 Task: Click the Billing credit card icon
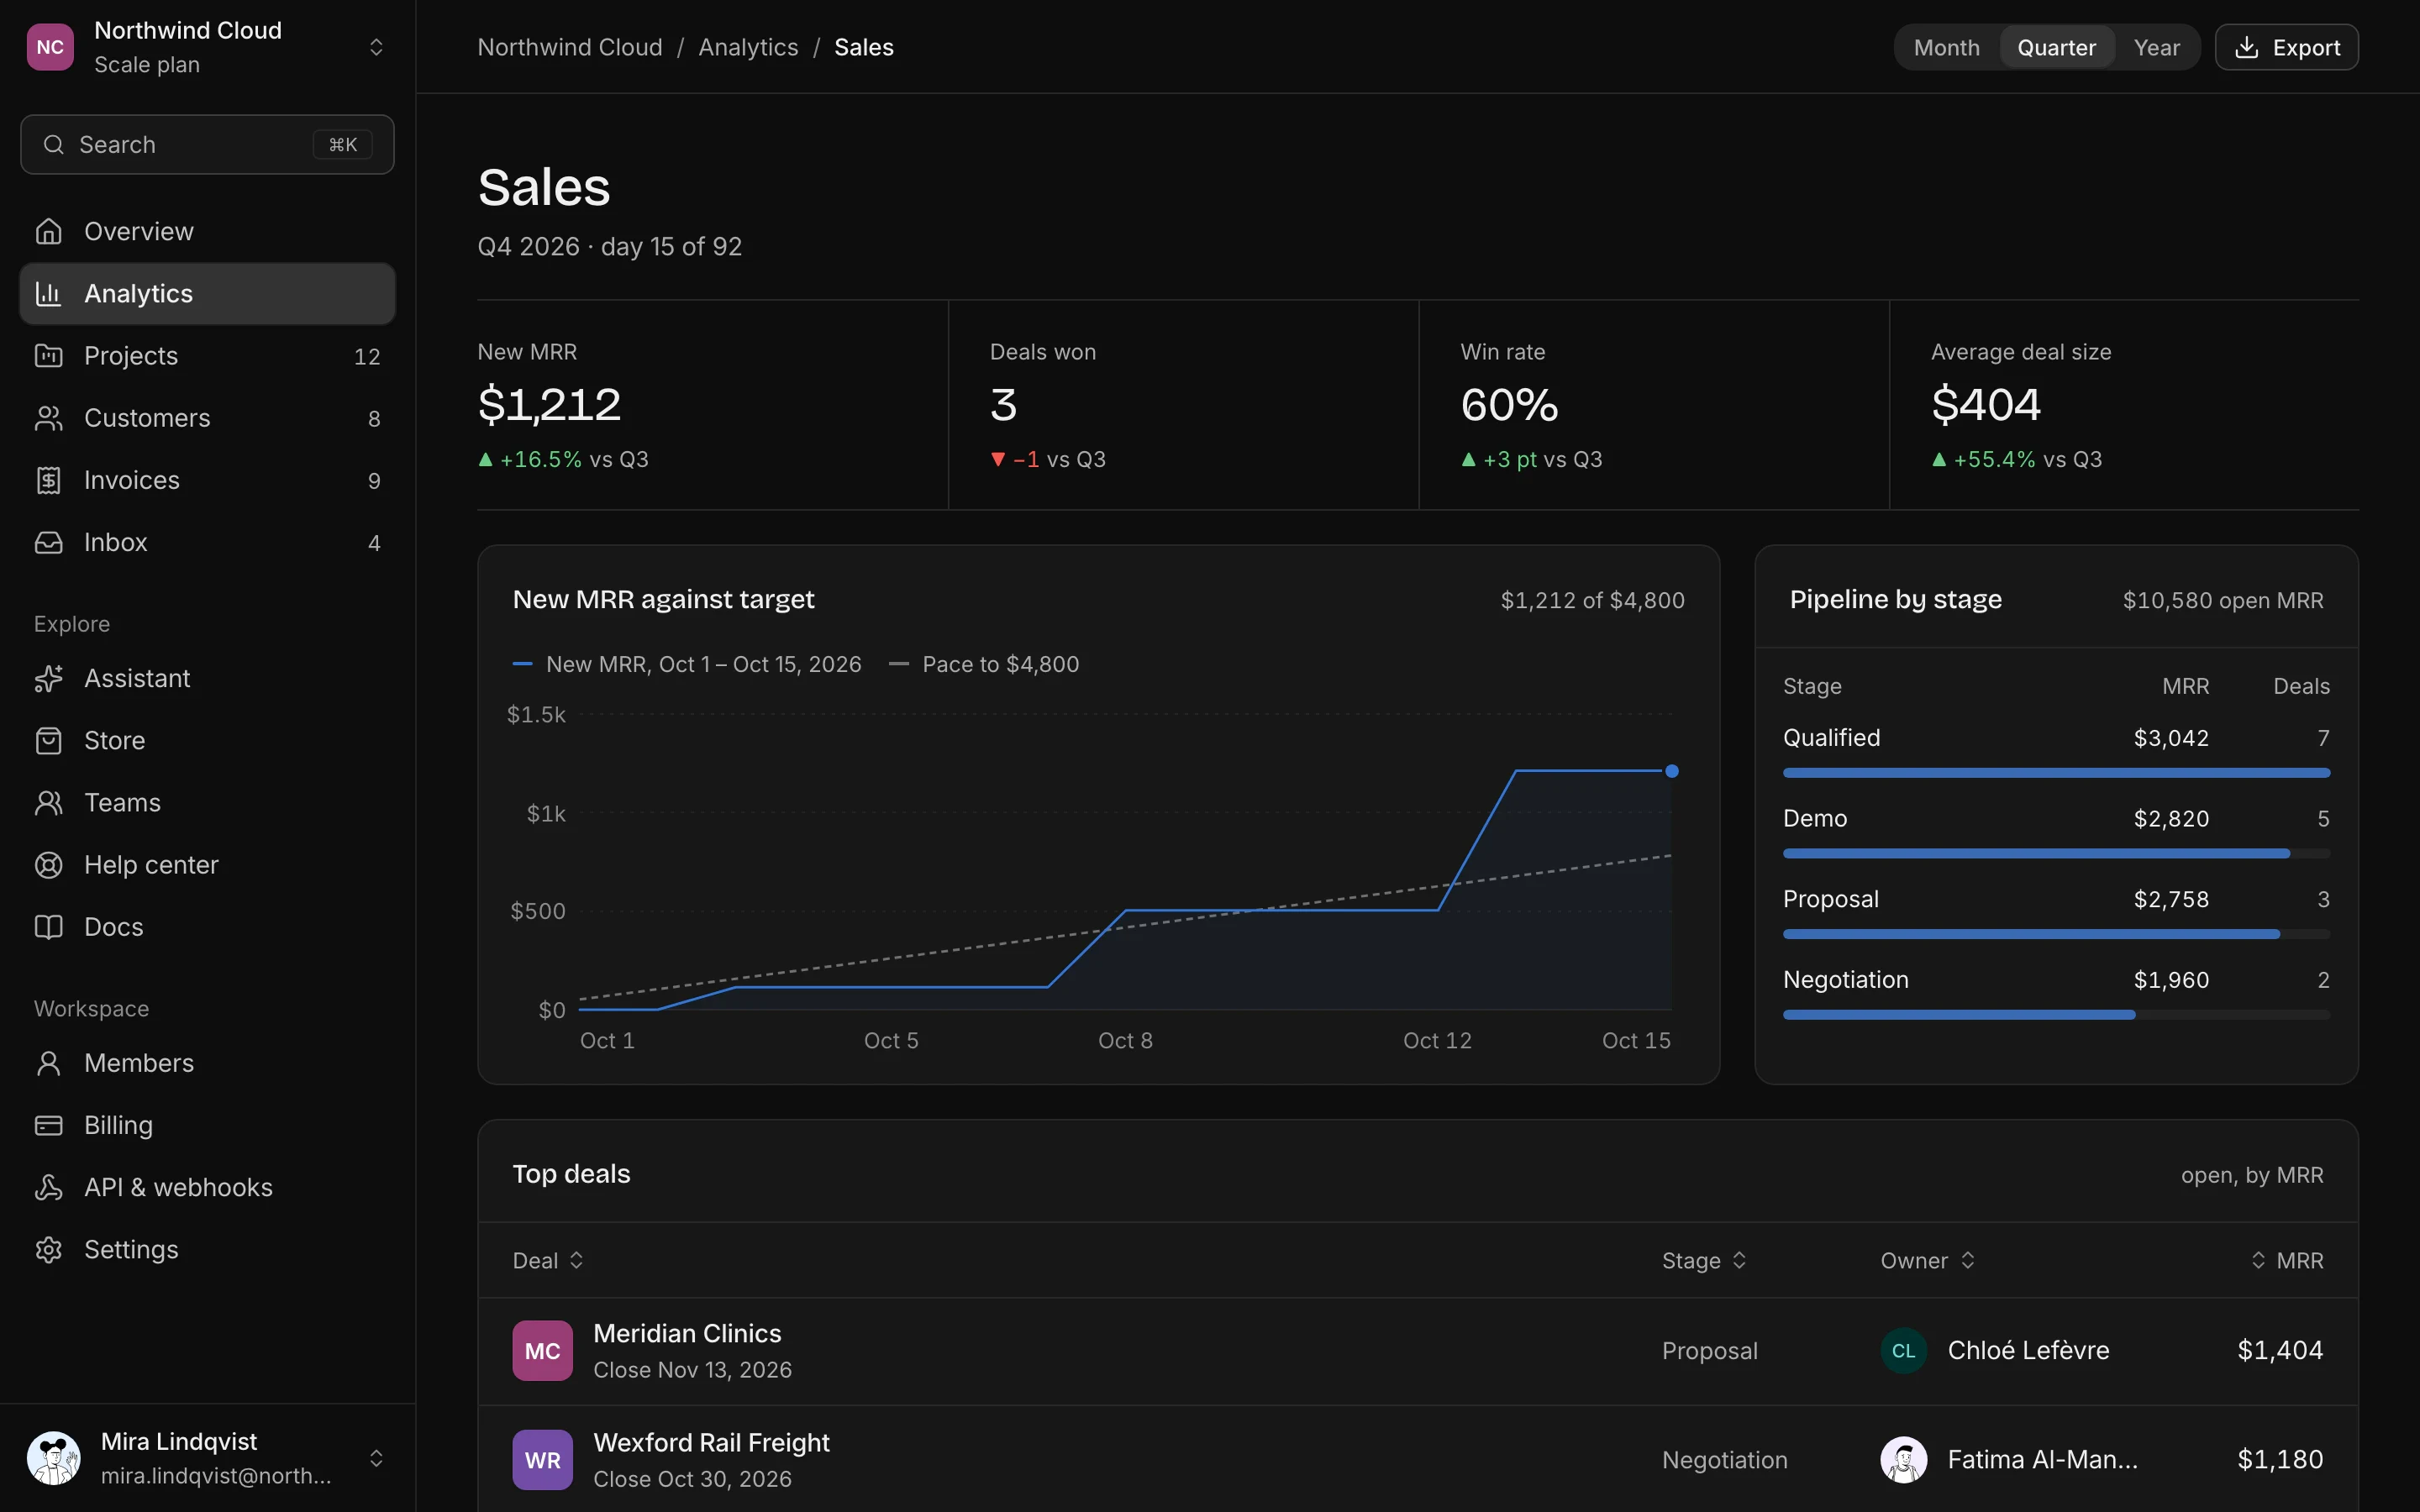pos(48,1125)
